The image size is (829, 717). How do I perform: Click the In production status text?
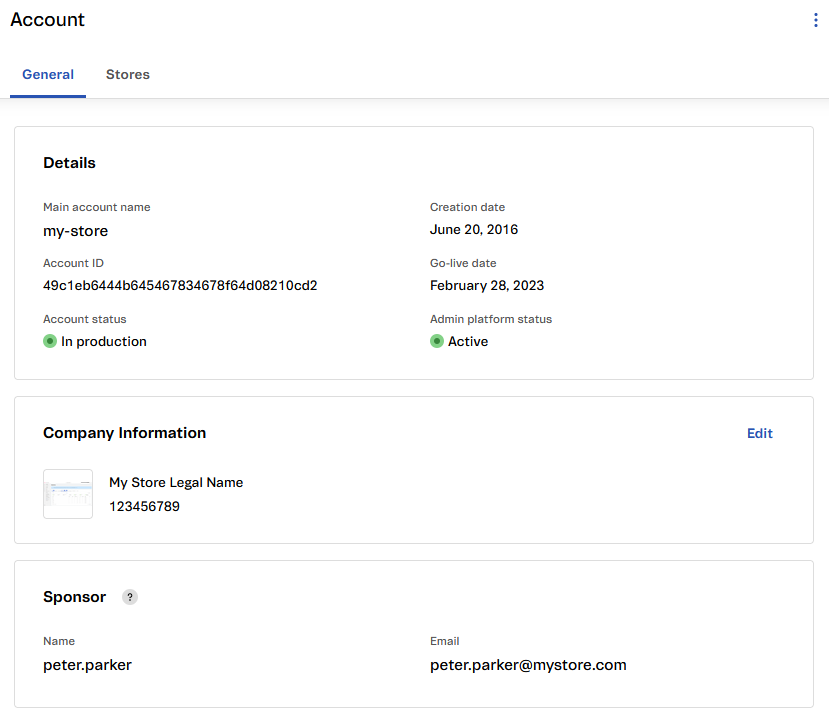click(x=104, y=341)
